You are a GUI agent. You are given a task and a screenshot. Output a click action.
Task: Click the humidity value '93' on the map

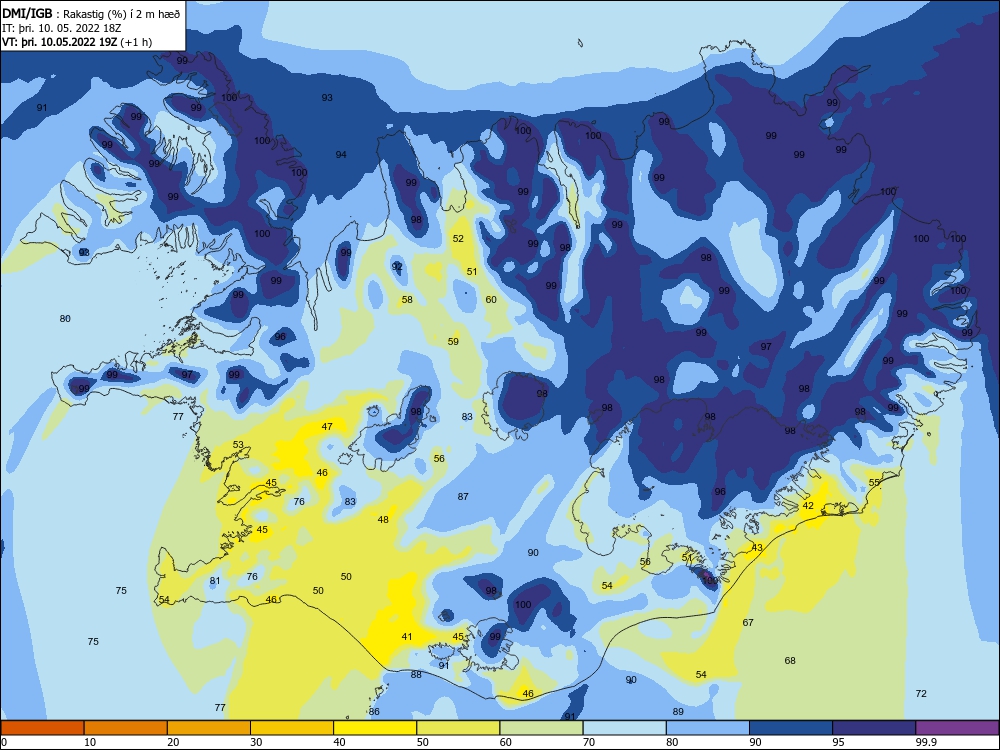(327, 98)
